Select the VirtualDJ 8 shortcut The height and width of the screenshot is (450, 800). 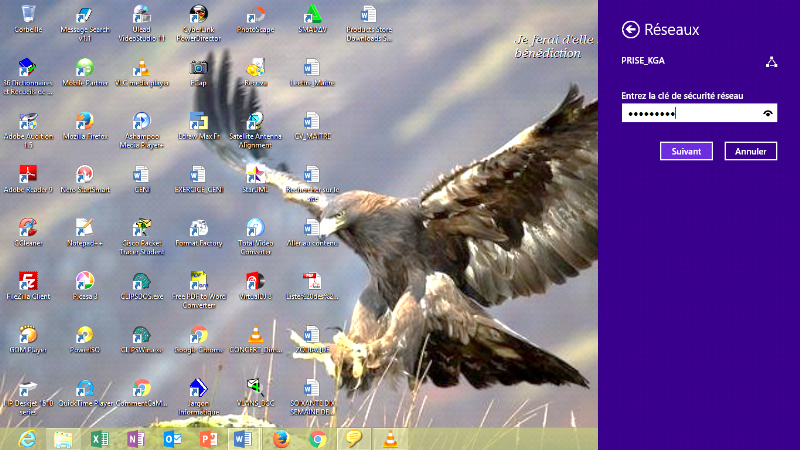[256, 281]
